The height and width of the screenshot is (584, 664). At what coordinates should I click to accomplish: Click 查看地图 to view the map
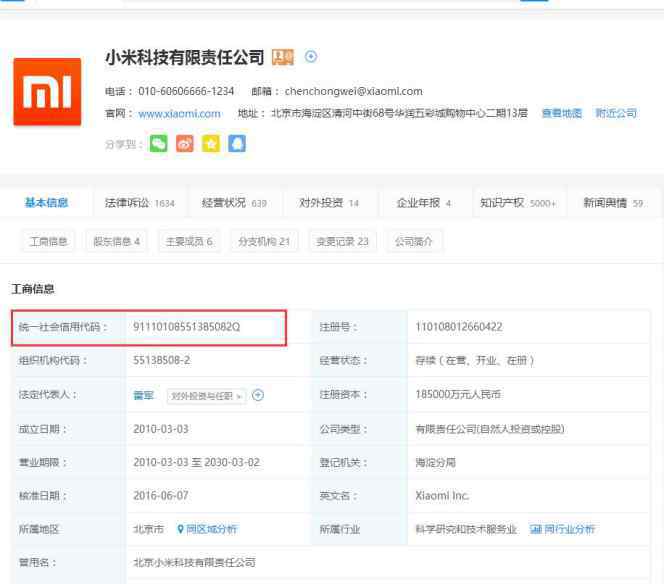point(561,114)
